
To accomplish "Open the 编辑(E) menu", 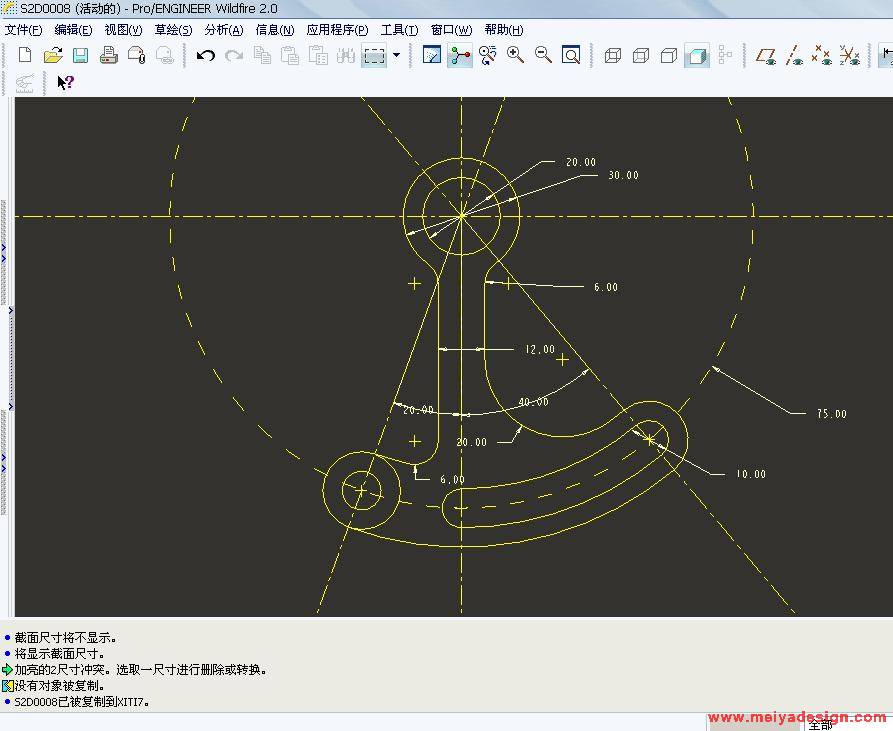I will pyautogui.click(x=73, y=30).
